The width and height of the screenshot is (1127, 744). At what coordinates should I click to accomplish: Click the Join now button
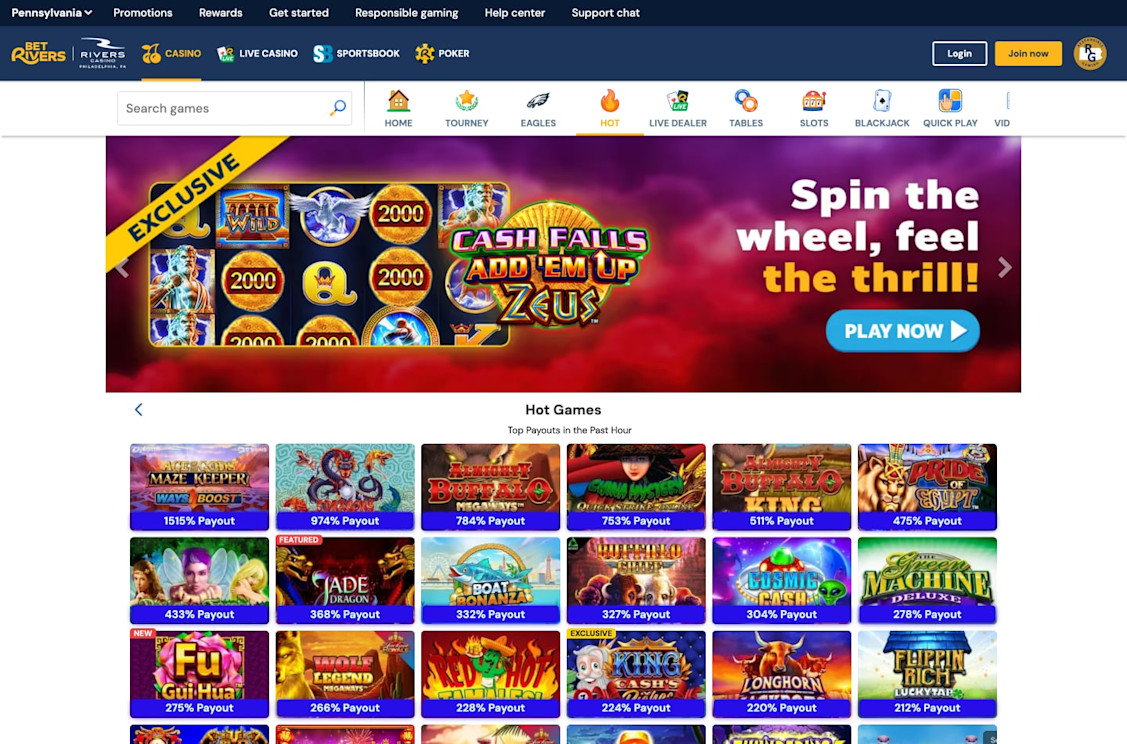click(1028, 53)
